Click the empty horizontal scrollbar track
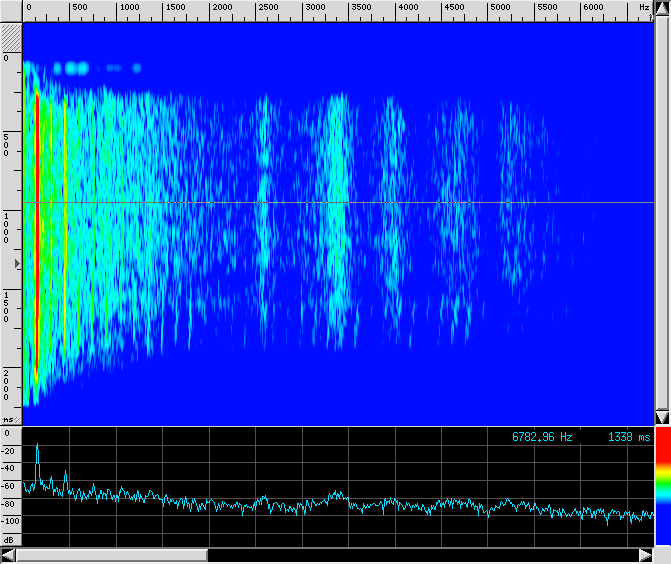This screenshot has height=564, width=671. [x=420, y=555]
